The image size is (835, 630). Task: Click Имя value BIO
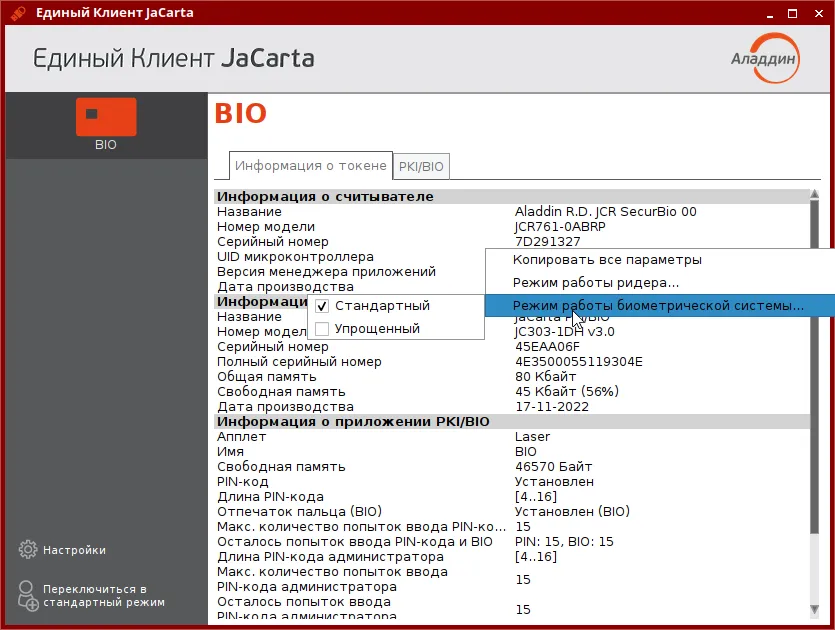point(526,452)
